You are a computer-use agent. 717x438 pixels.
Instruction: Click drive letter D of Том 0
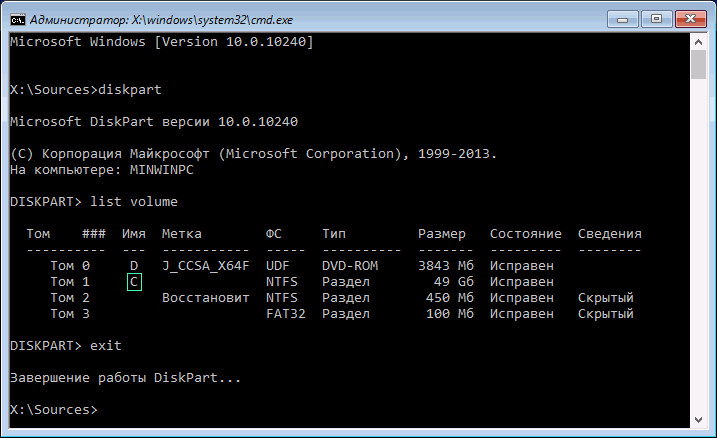click(134, 266)
